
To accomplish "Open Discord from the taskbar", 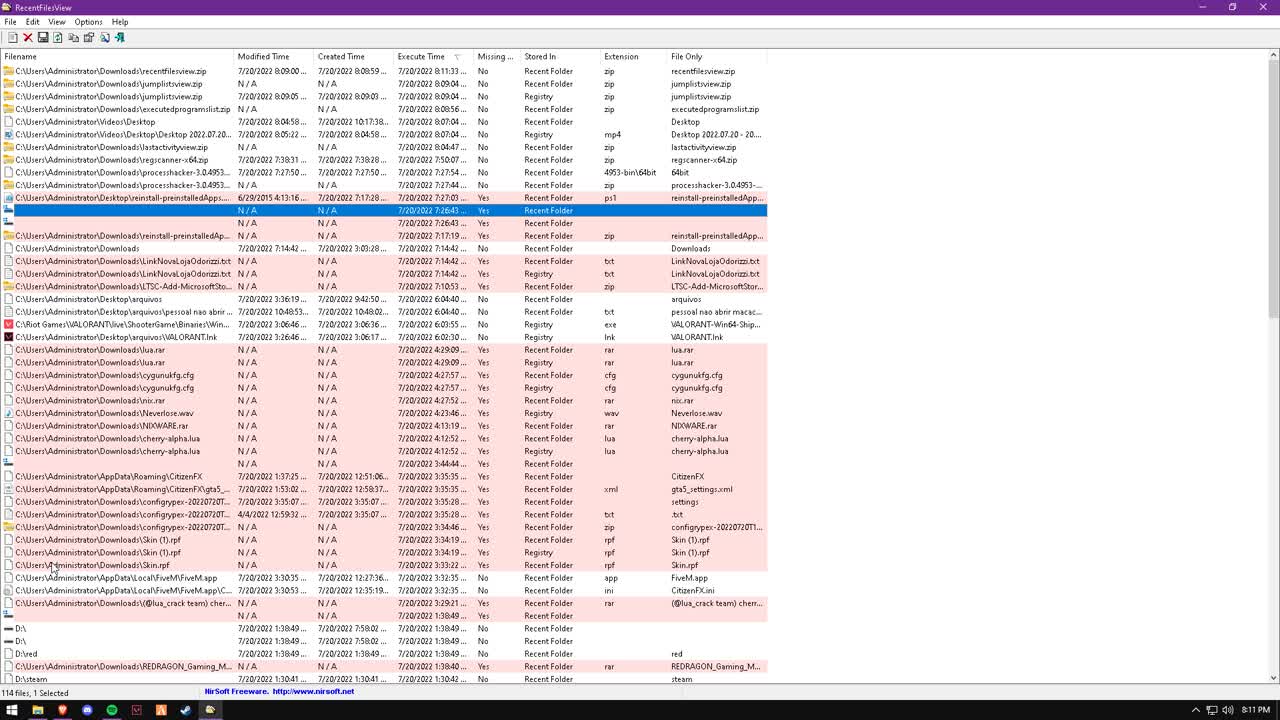I will tap(87, 710).
